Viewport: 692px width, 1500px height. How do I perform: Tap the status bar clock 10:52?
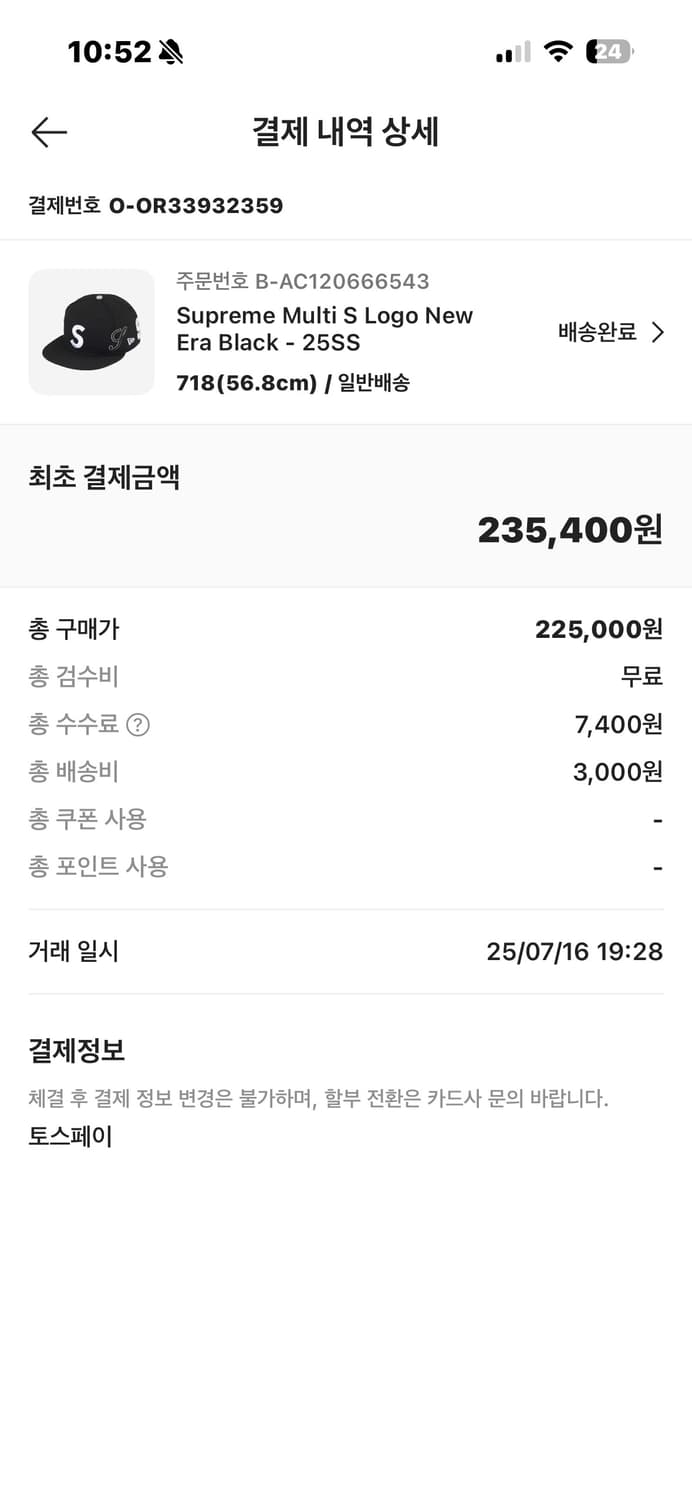(x=109, y=52)
